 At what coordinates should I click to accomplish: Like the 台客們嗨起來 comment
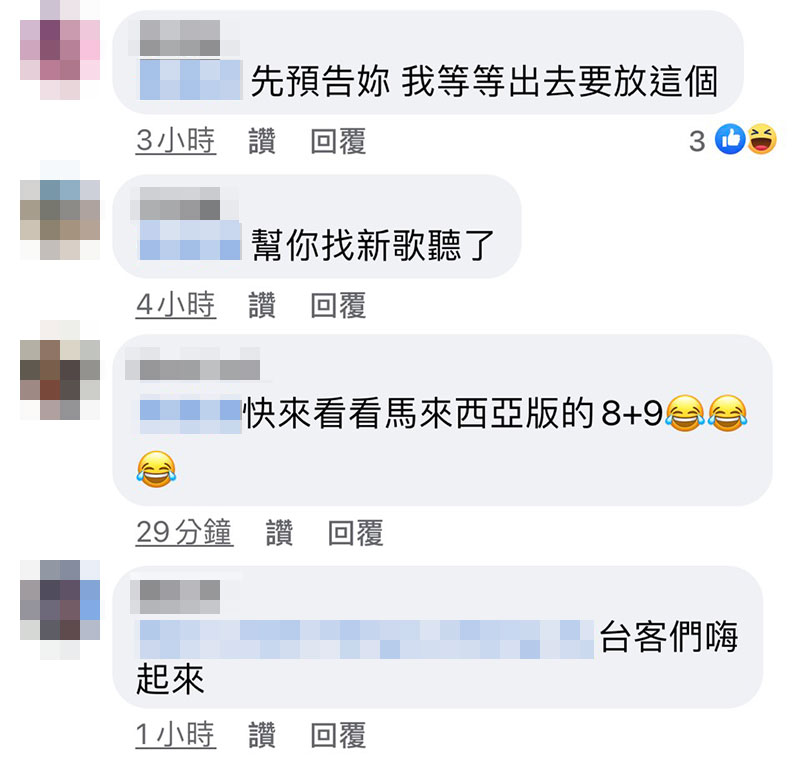262,735
